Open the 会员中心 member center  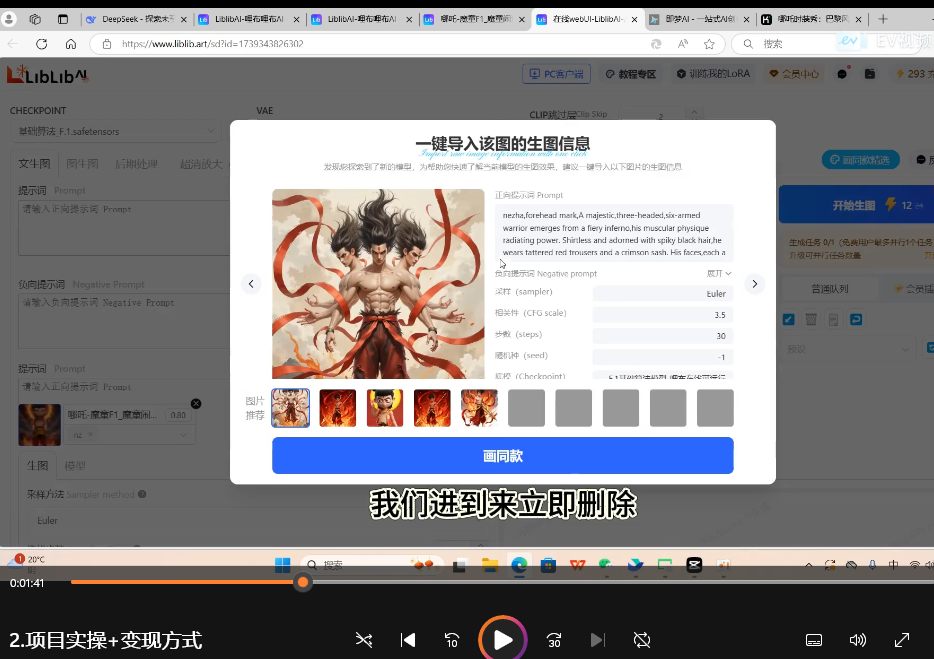[794, 74]
